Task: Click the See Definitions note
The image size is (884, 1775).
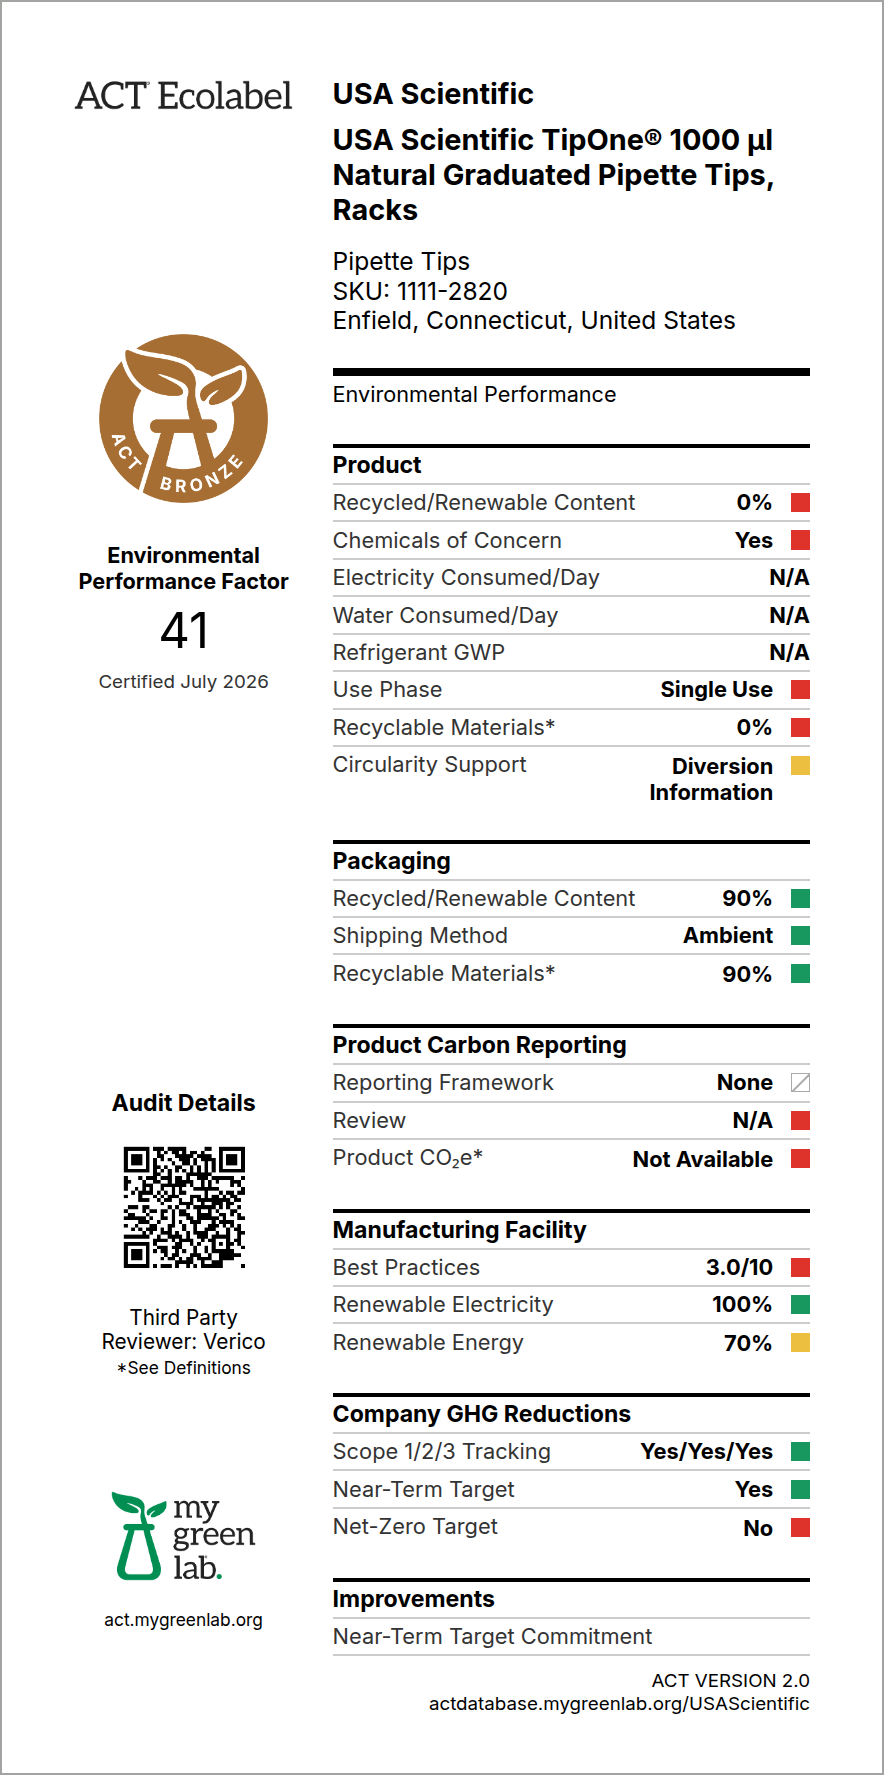Action: (184, 1368)
